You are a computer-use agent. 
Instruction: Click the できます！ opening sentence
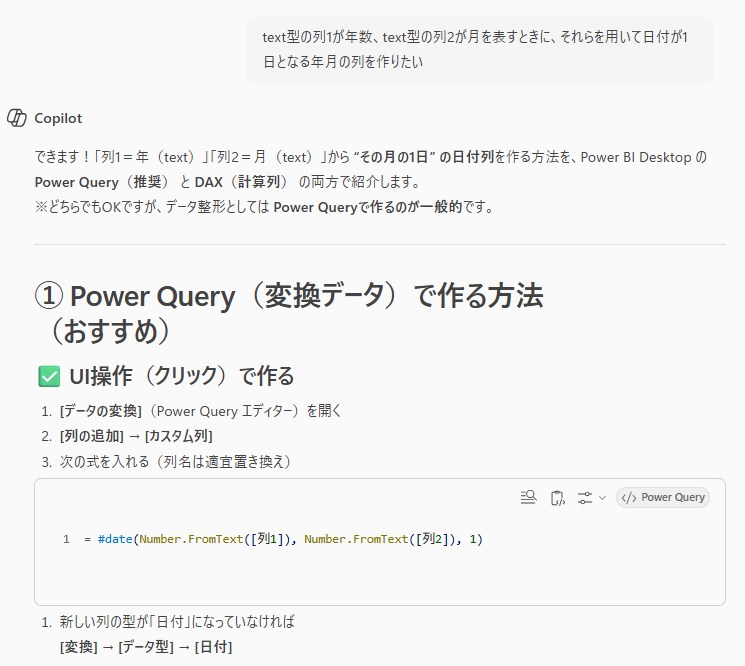coord(371,170)
